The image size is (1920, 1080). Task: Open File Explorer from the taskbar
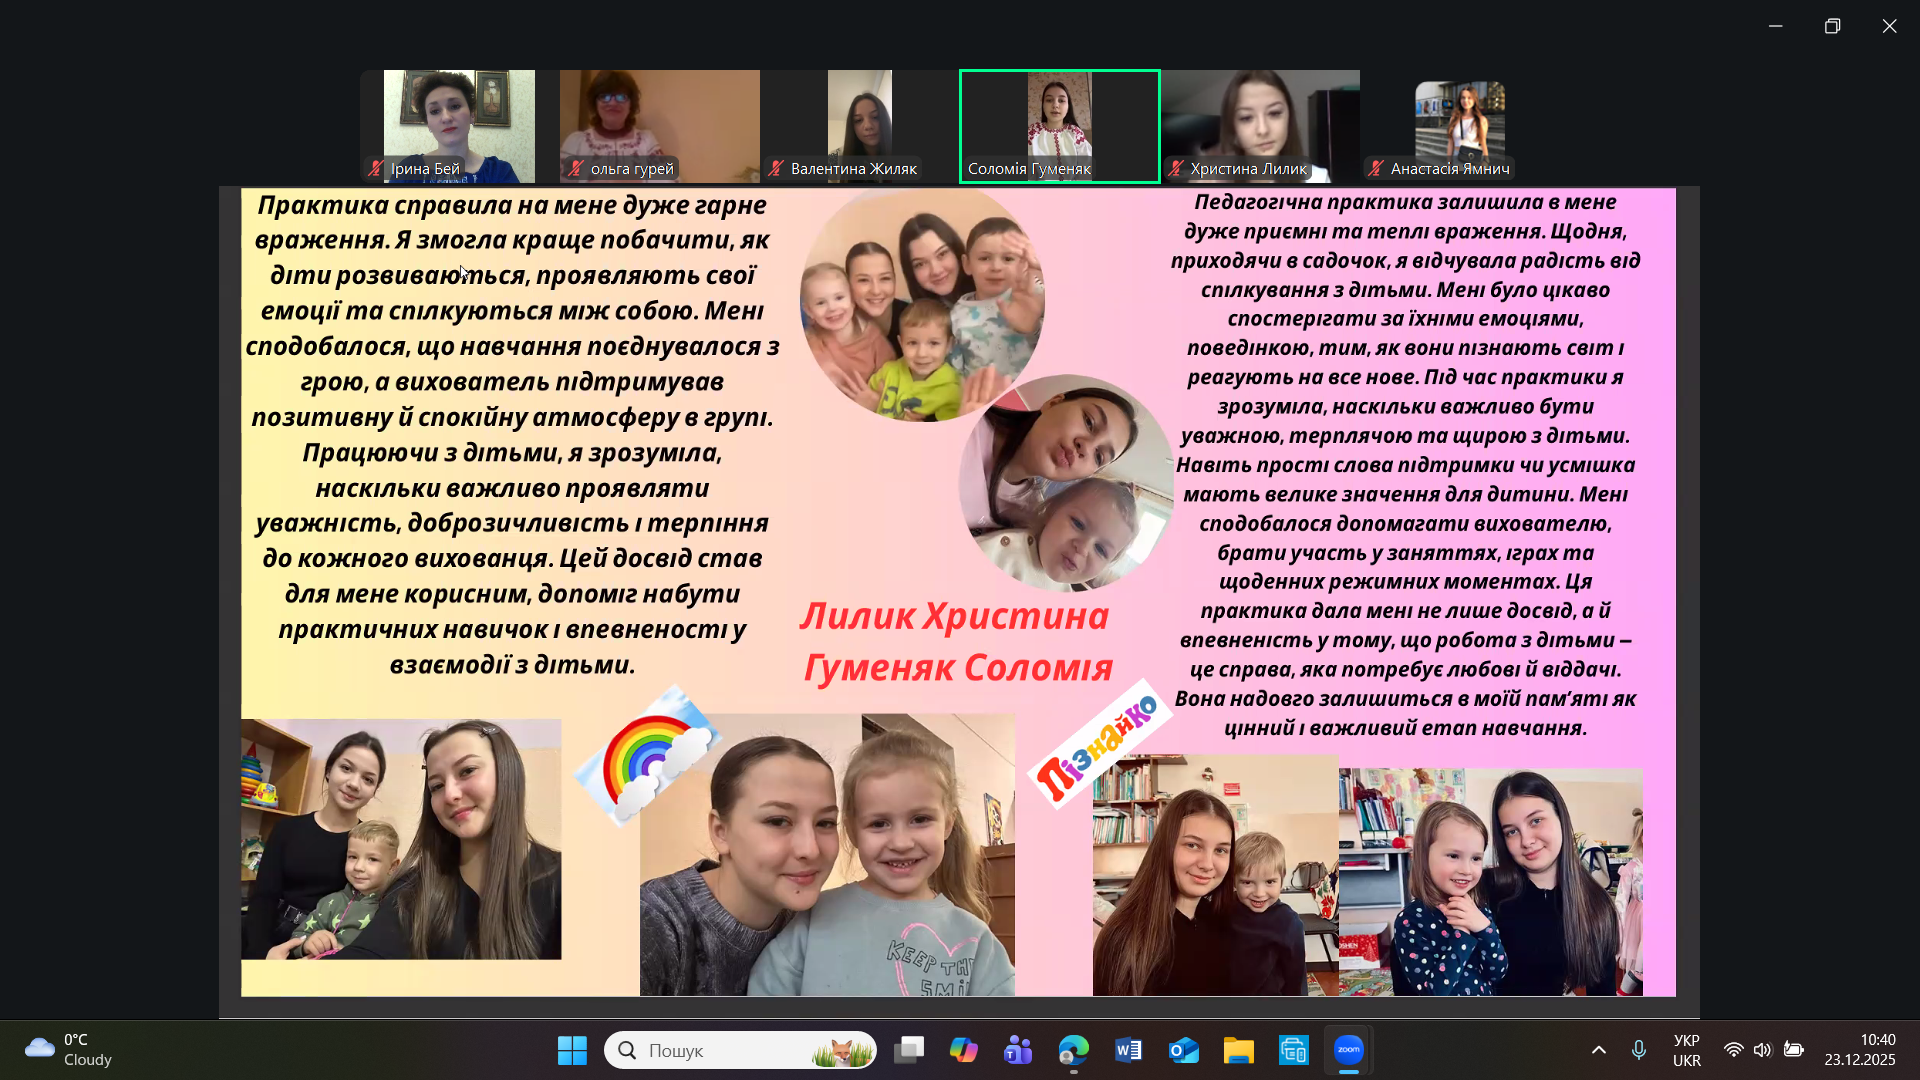tap(1238, 1050)
